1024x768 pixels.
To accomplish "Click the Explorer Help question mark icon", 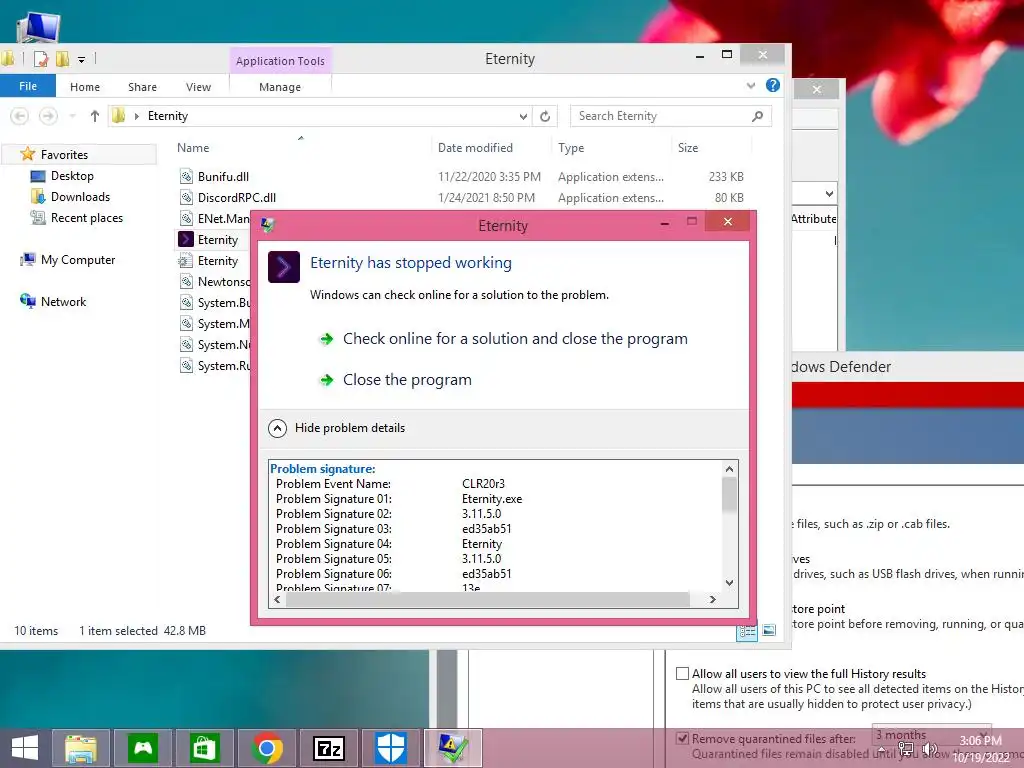I will point(773,86).
